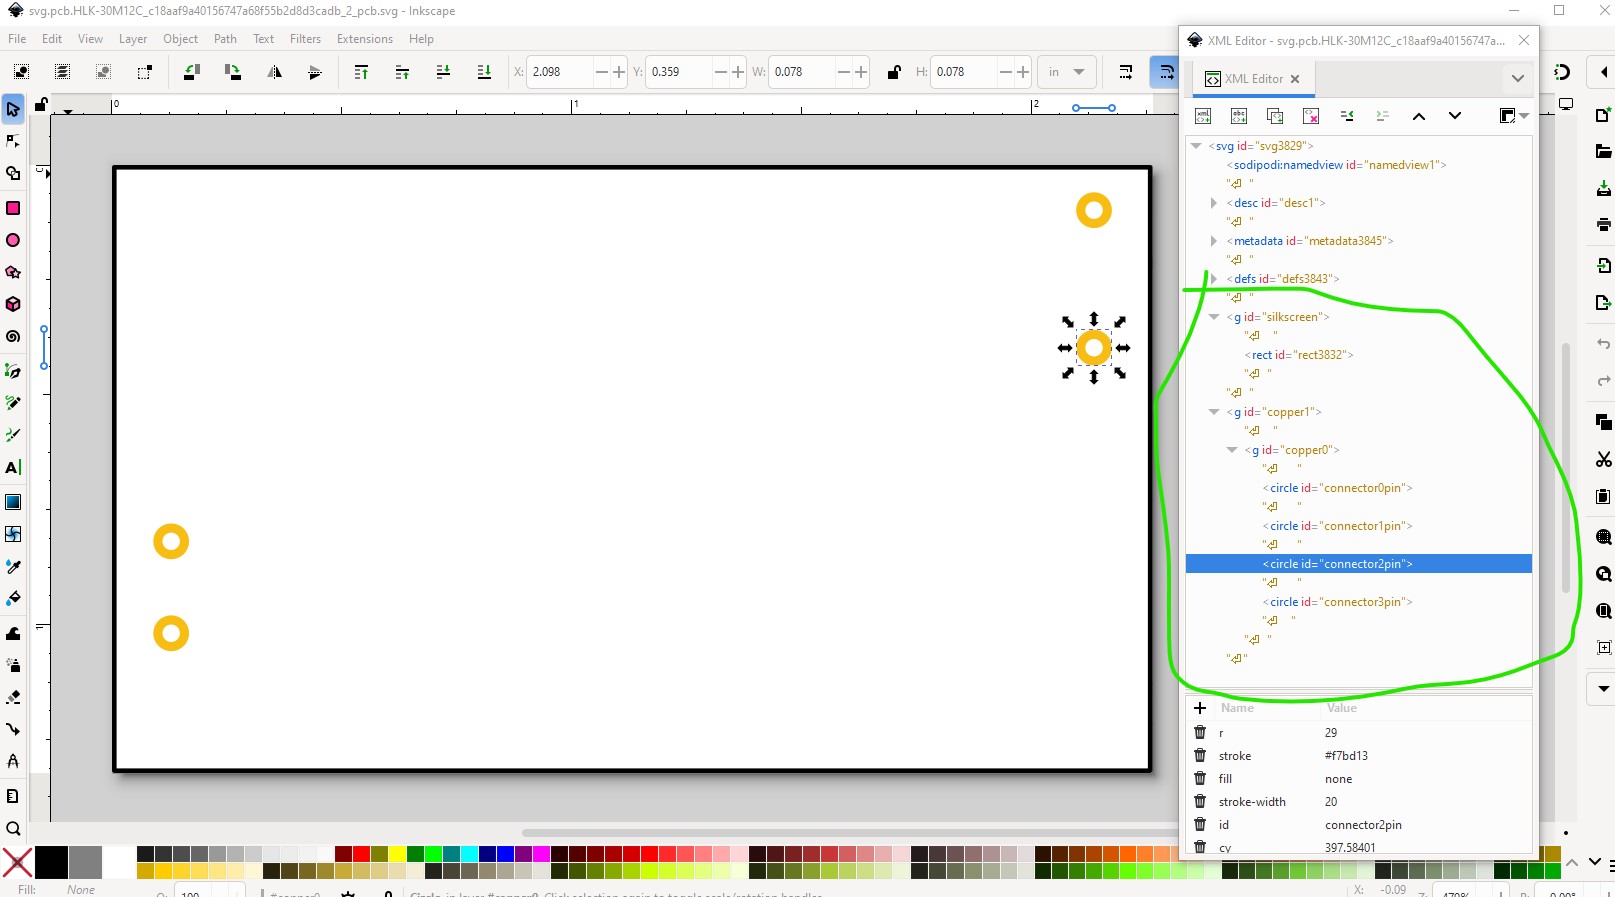Viewport: 1615px width, 897px height.
Task: Click new text node icon in XML Editor
Action: tap(1239, 116)
